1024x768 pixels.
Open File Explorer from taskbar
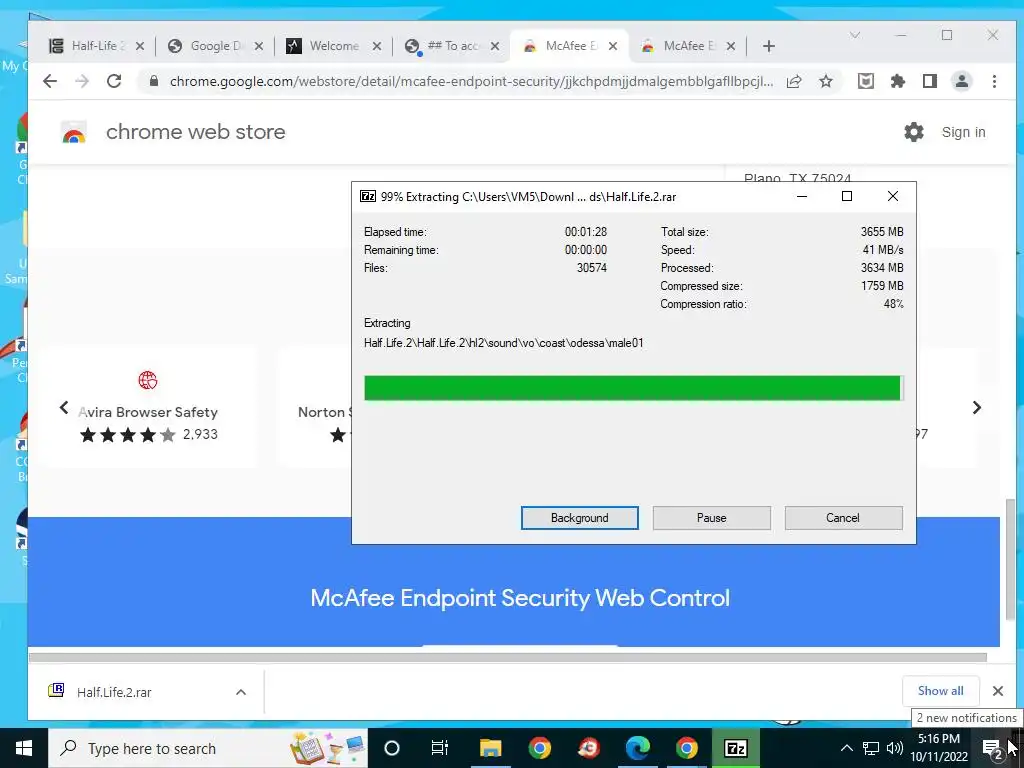pyautogui.click(x=490, y=748)
